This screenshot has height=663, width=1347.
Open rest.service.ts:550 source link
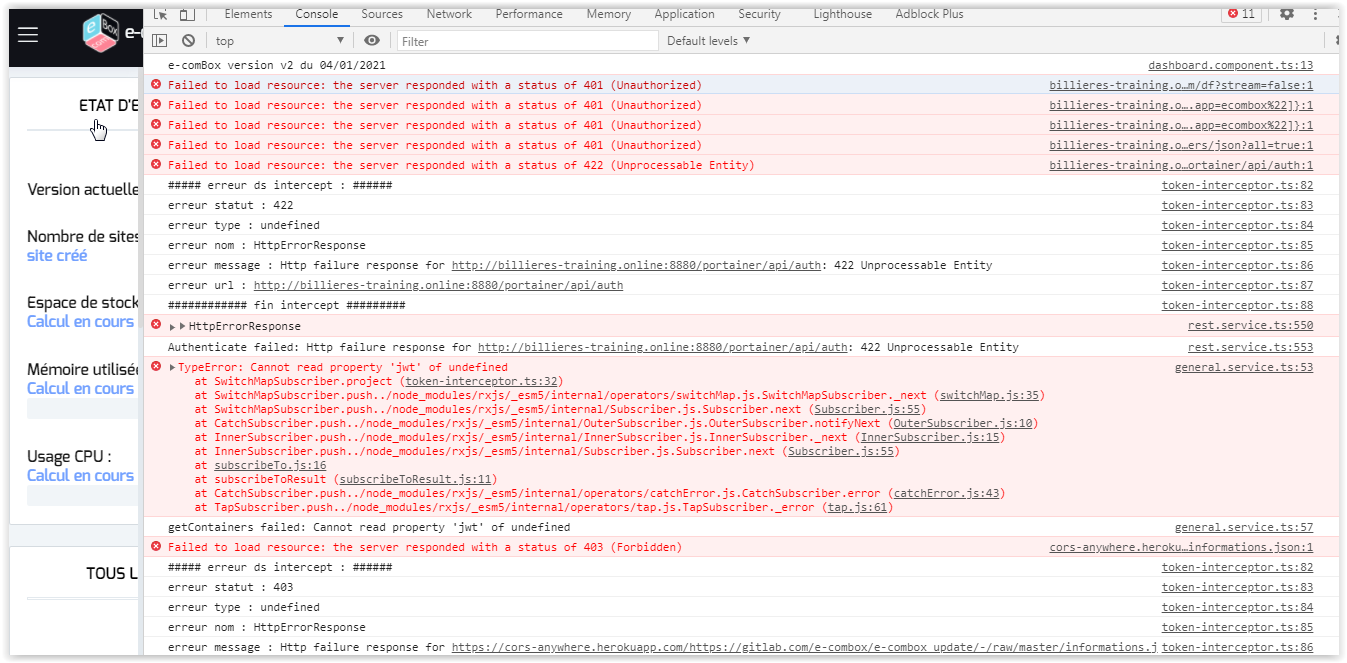point(1250,326)
